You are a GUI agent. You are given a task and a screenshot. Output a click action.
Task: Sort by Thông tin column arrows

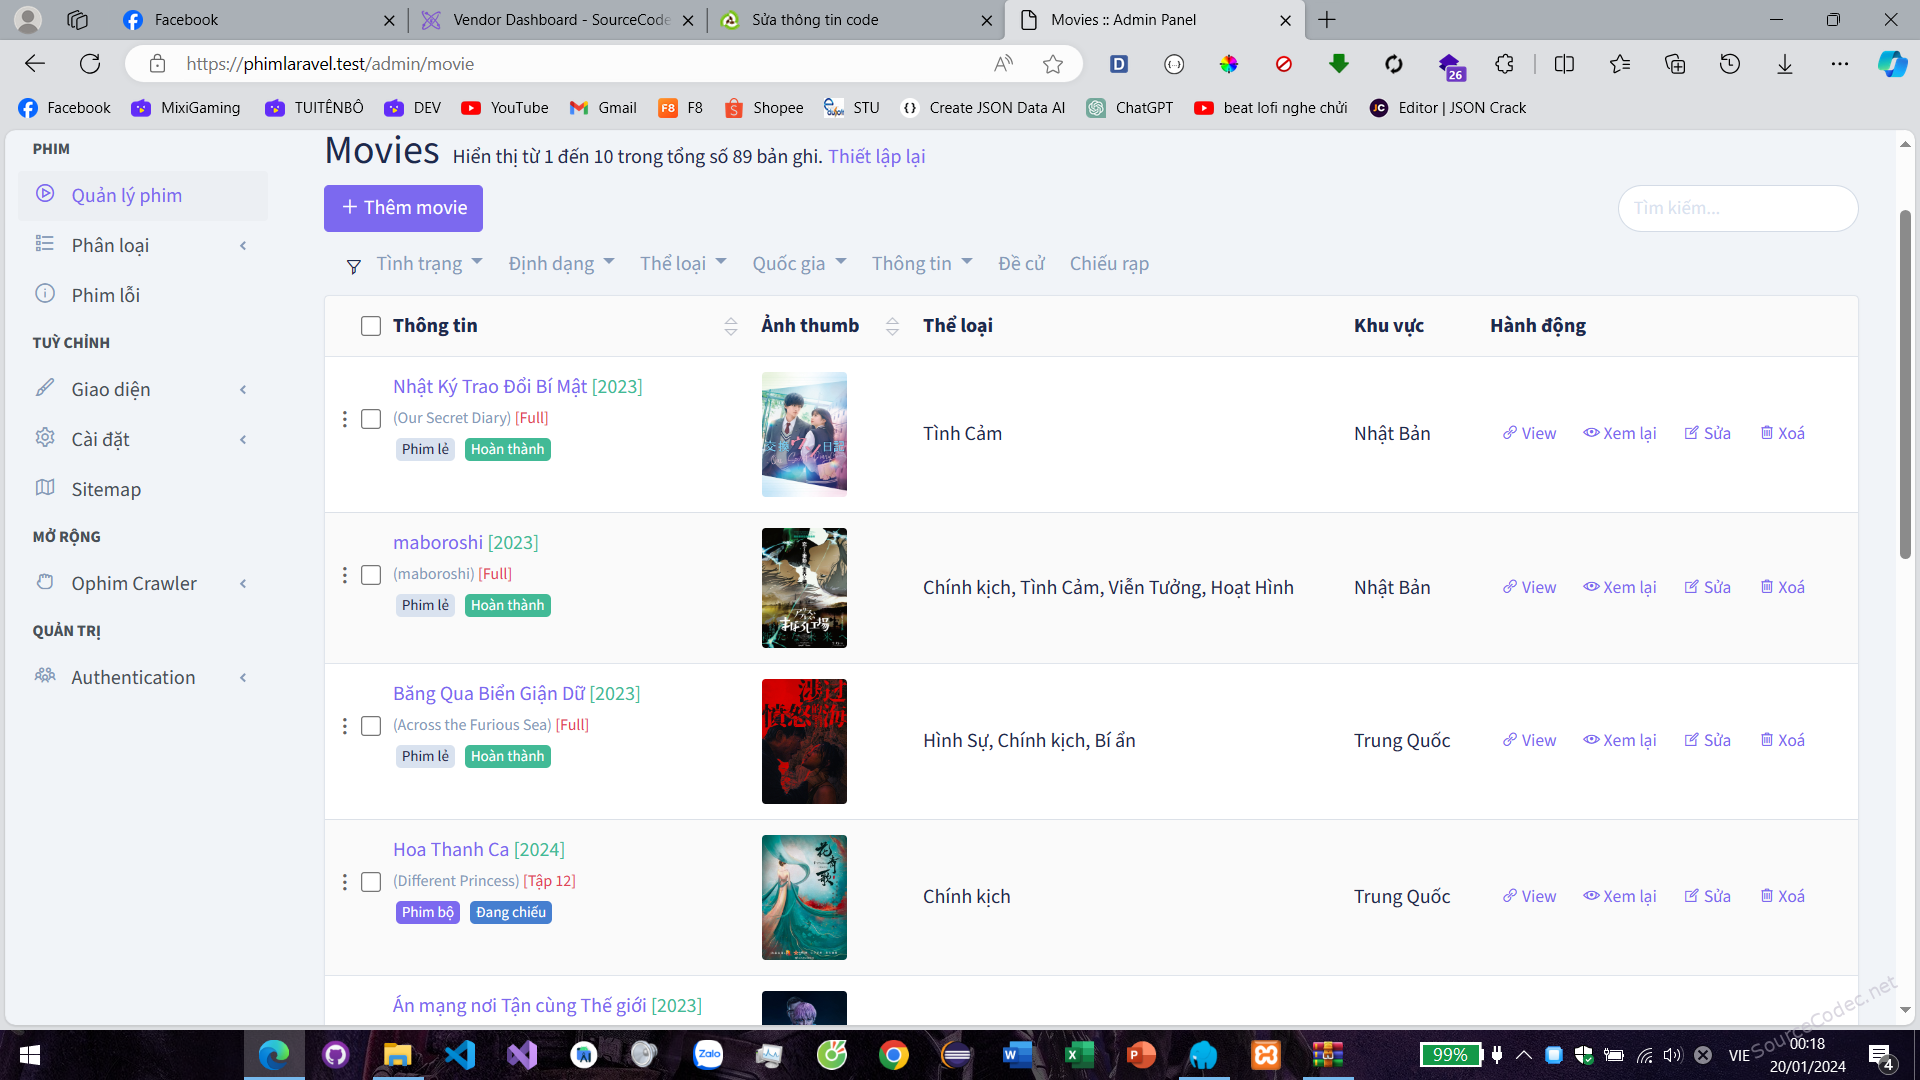[731, 326]
